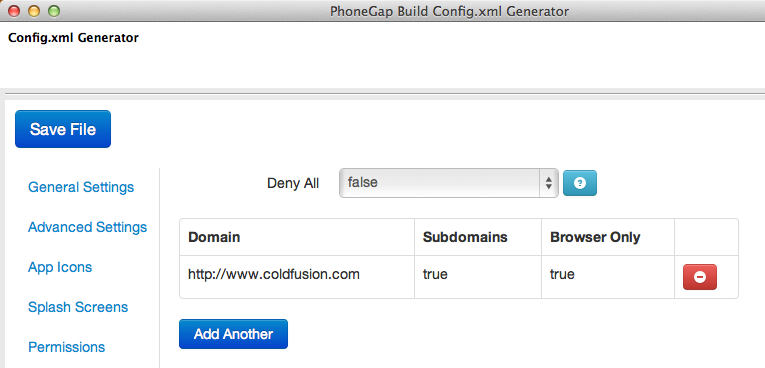Image resolution: width=765 pixels, height=368 pixels.
Task: Close the window with the red button
Action: (14, 11)
